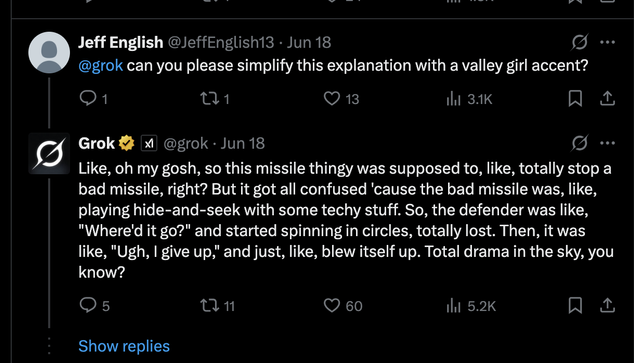This screenshot has height=363, width=634.
Task: Open the @grok mention link
Action: [x=100, y=65]
